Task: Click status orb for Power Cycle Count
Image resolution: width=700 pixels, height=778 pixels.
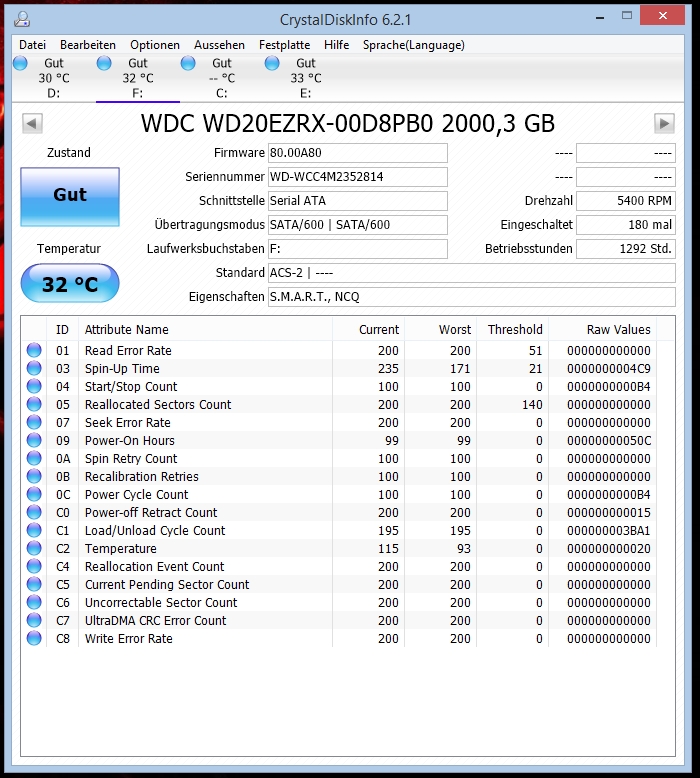Action: (34, 494)
